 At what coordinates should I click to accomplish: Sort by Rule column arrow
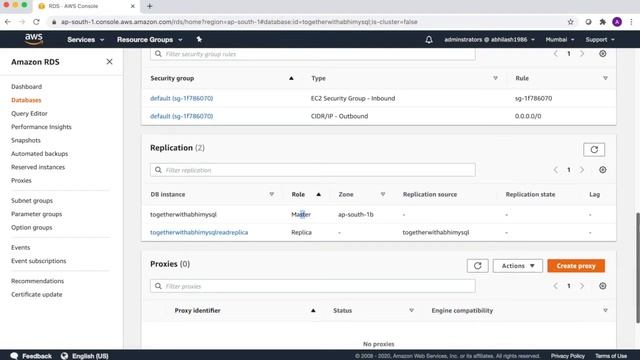point(605,78)
